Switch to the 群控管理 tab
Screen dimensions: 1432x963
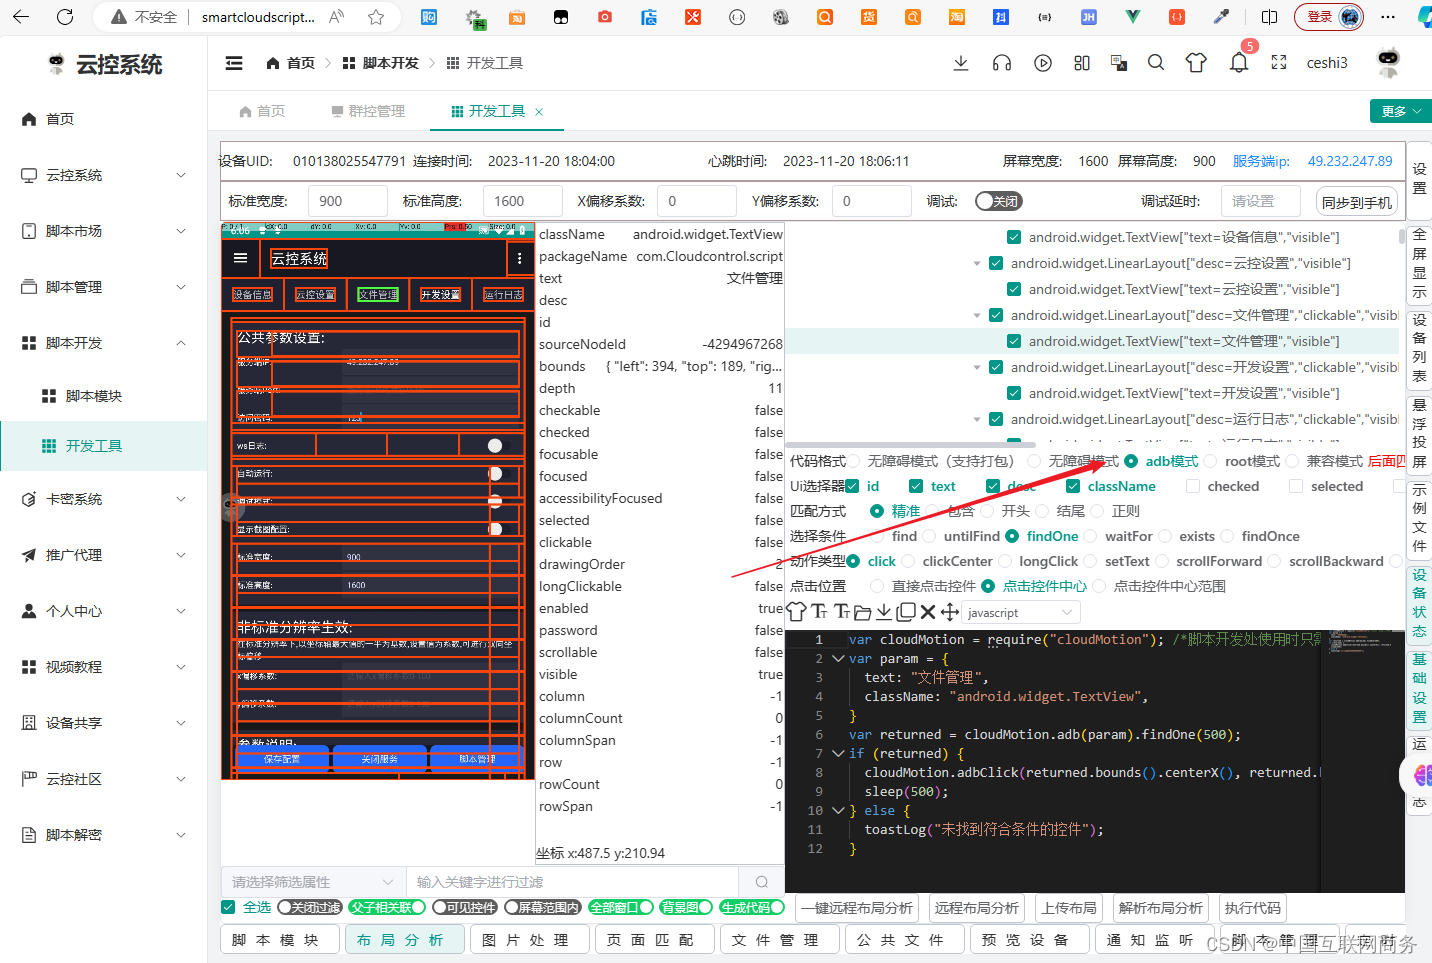369,111
